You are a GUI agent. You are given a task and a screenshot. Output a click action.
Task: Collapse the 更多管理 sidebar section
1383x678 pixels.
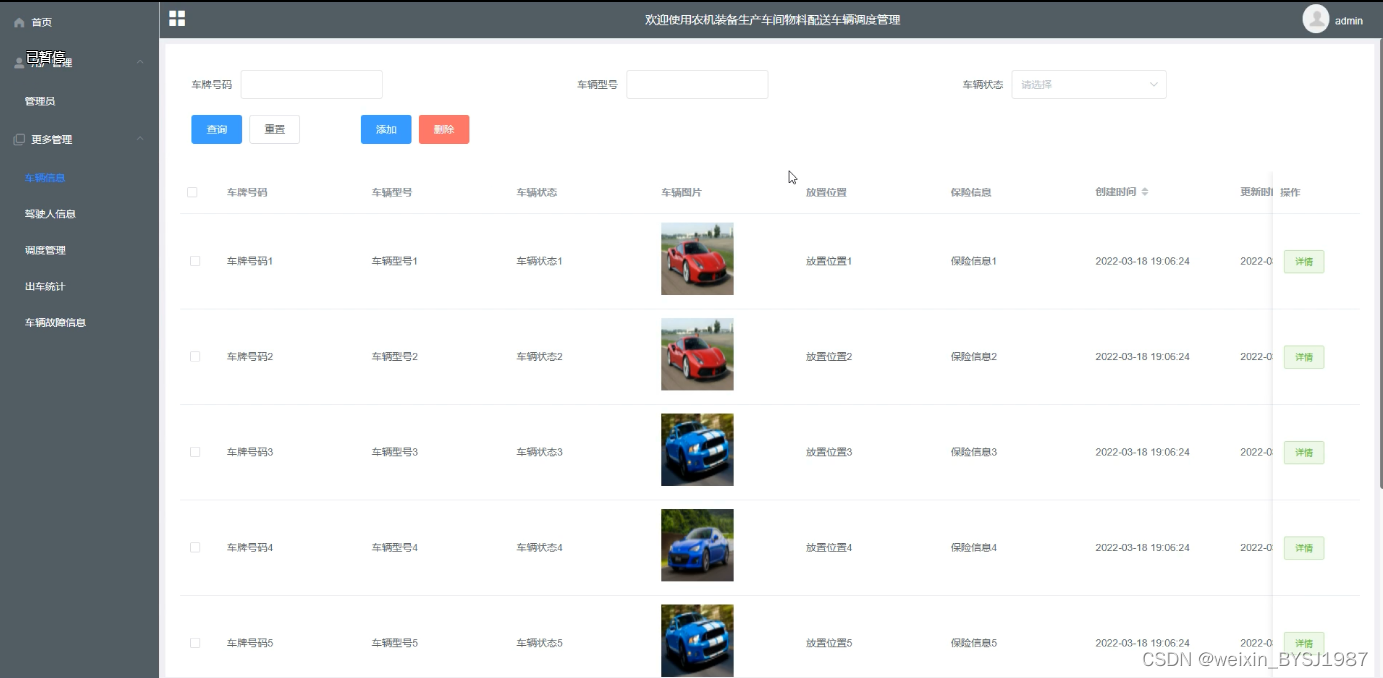pyautogui.click(x=140, y=139)
